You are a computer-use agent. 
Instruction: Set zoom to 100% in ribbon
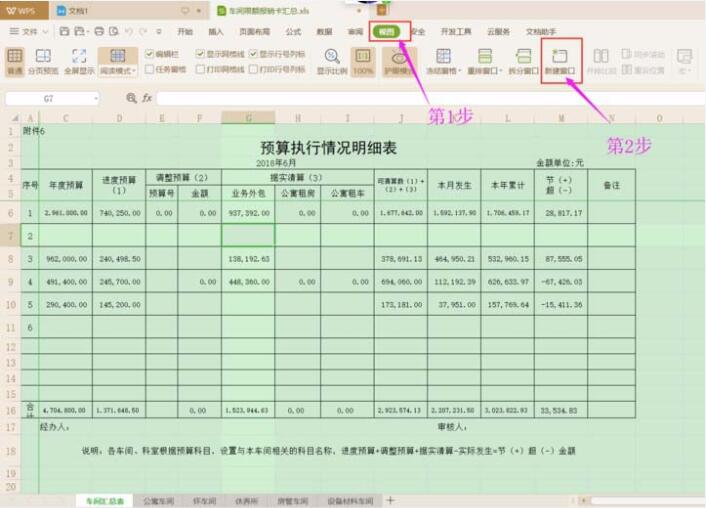363,61
